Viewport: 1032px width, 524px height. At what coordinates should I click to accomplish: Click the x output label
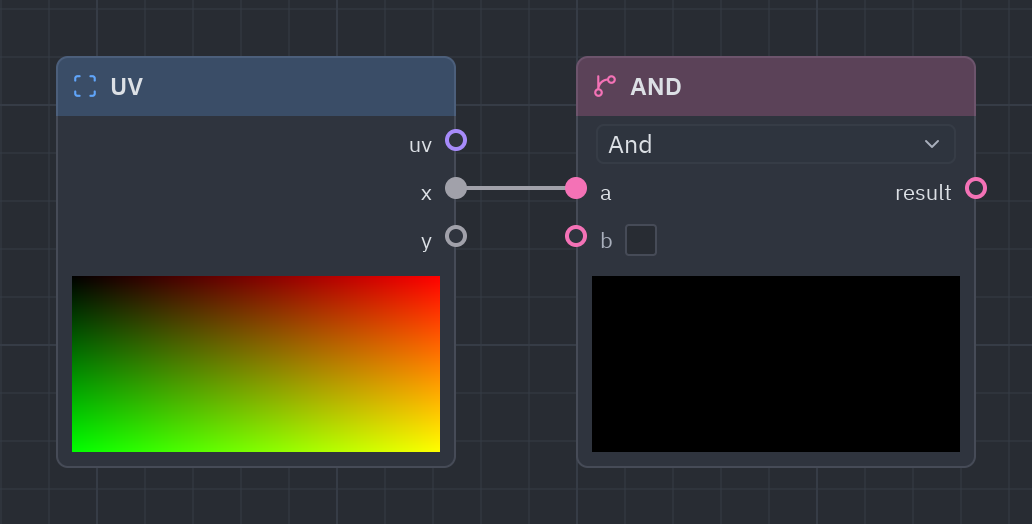coord(426,193)
